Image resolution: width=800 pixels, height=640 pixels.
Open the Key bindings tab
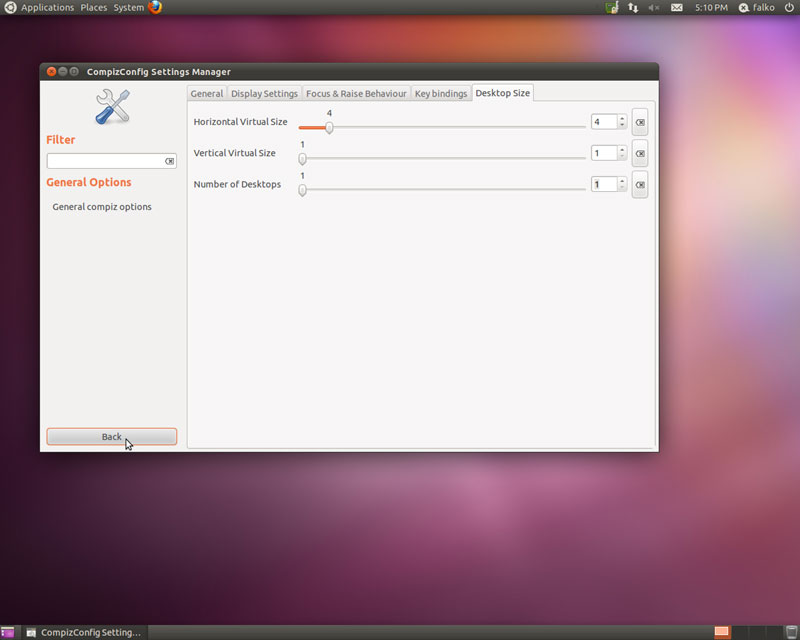pos(441,93)
